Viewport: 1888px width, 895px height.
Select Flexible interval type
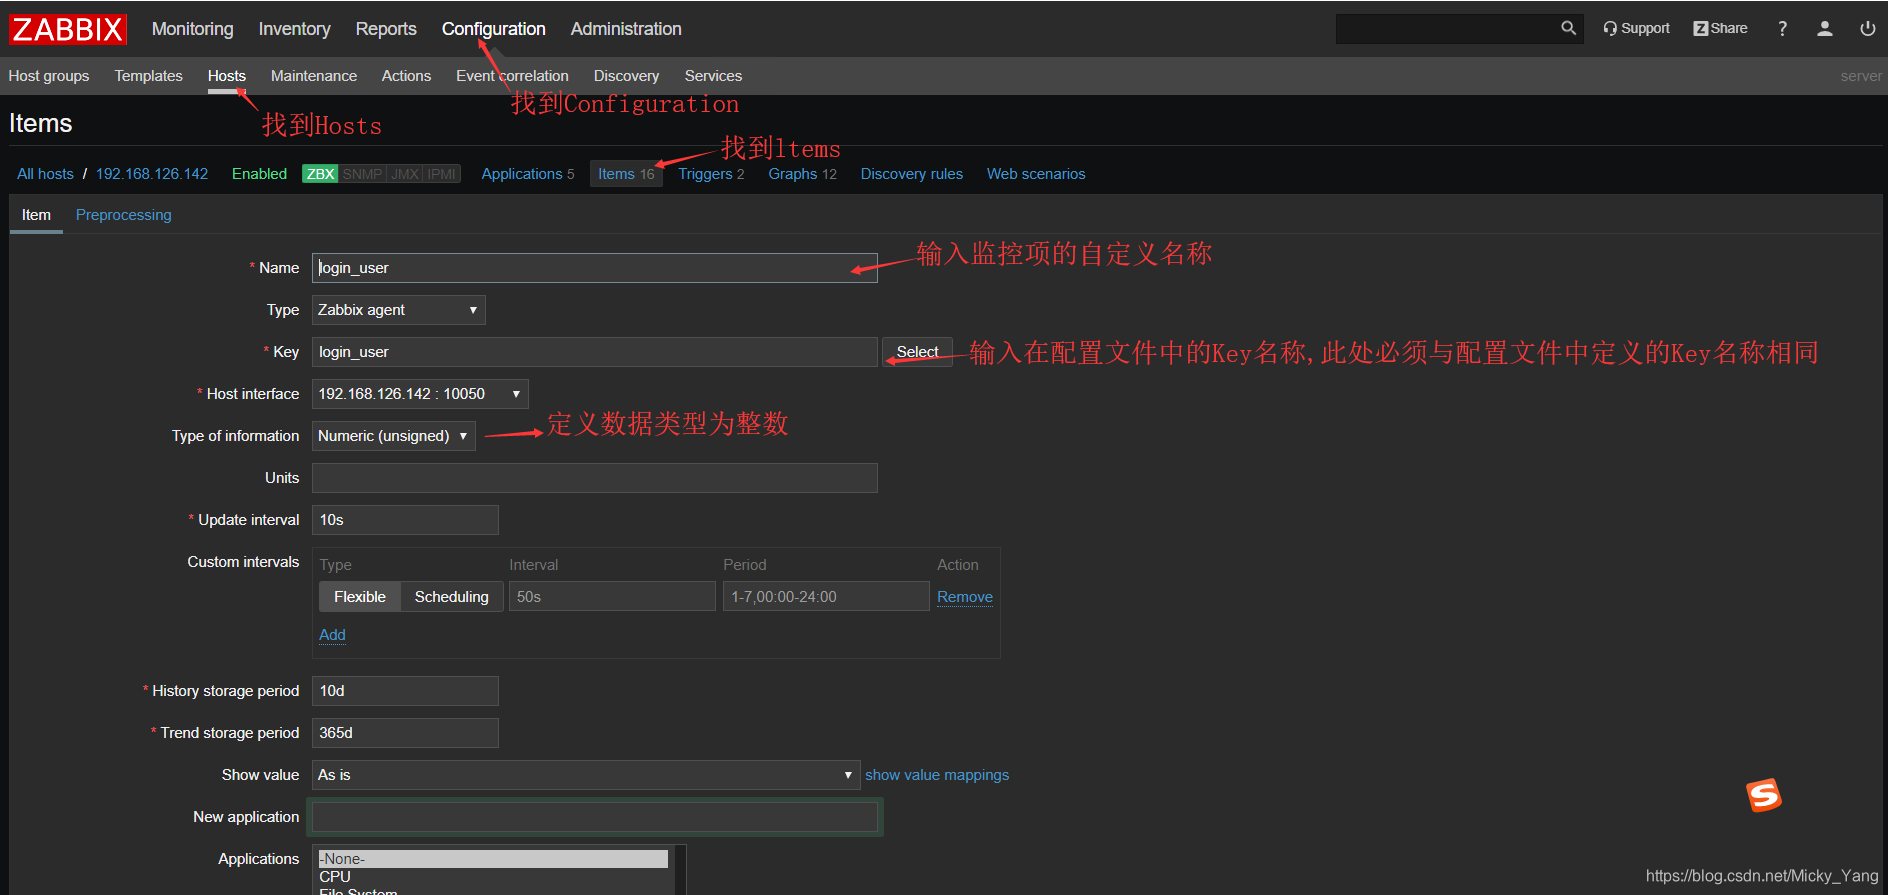click(360, 597)
